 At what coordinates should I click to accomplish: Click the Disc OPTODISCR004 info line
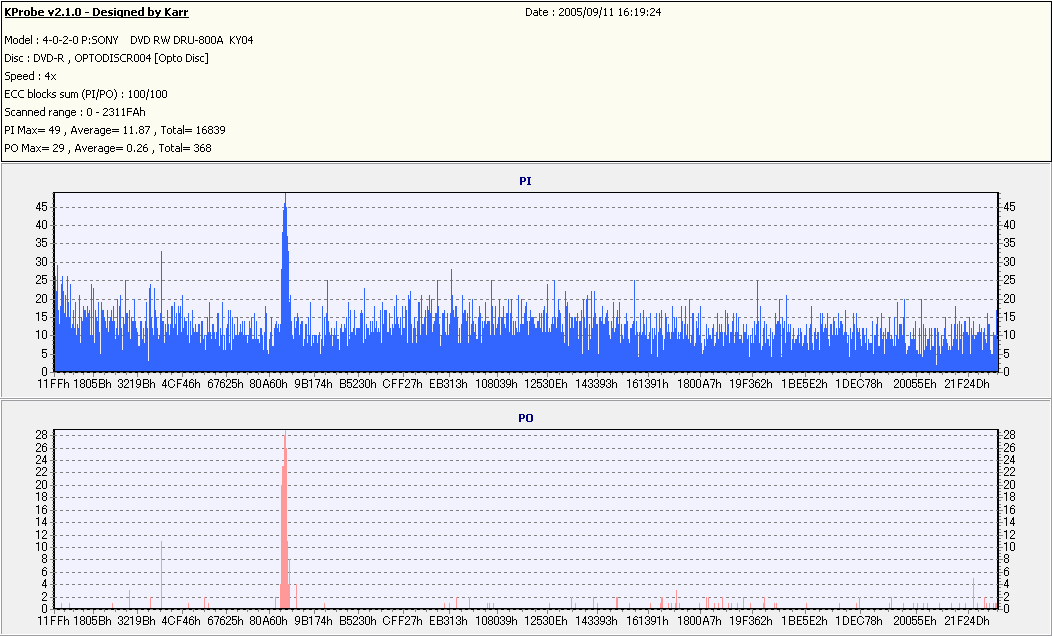(107, 58)
